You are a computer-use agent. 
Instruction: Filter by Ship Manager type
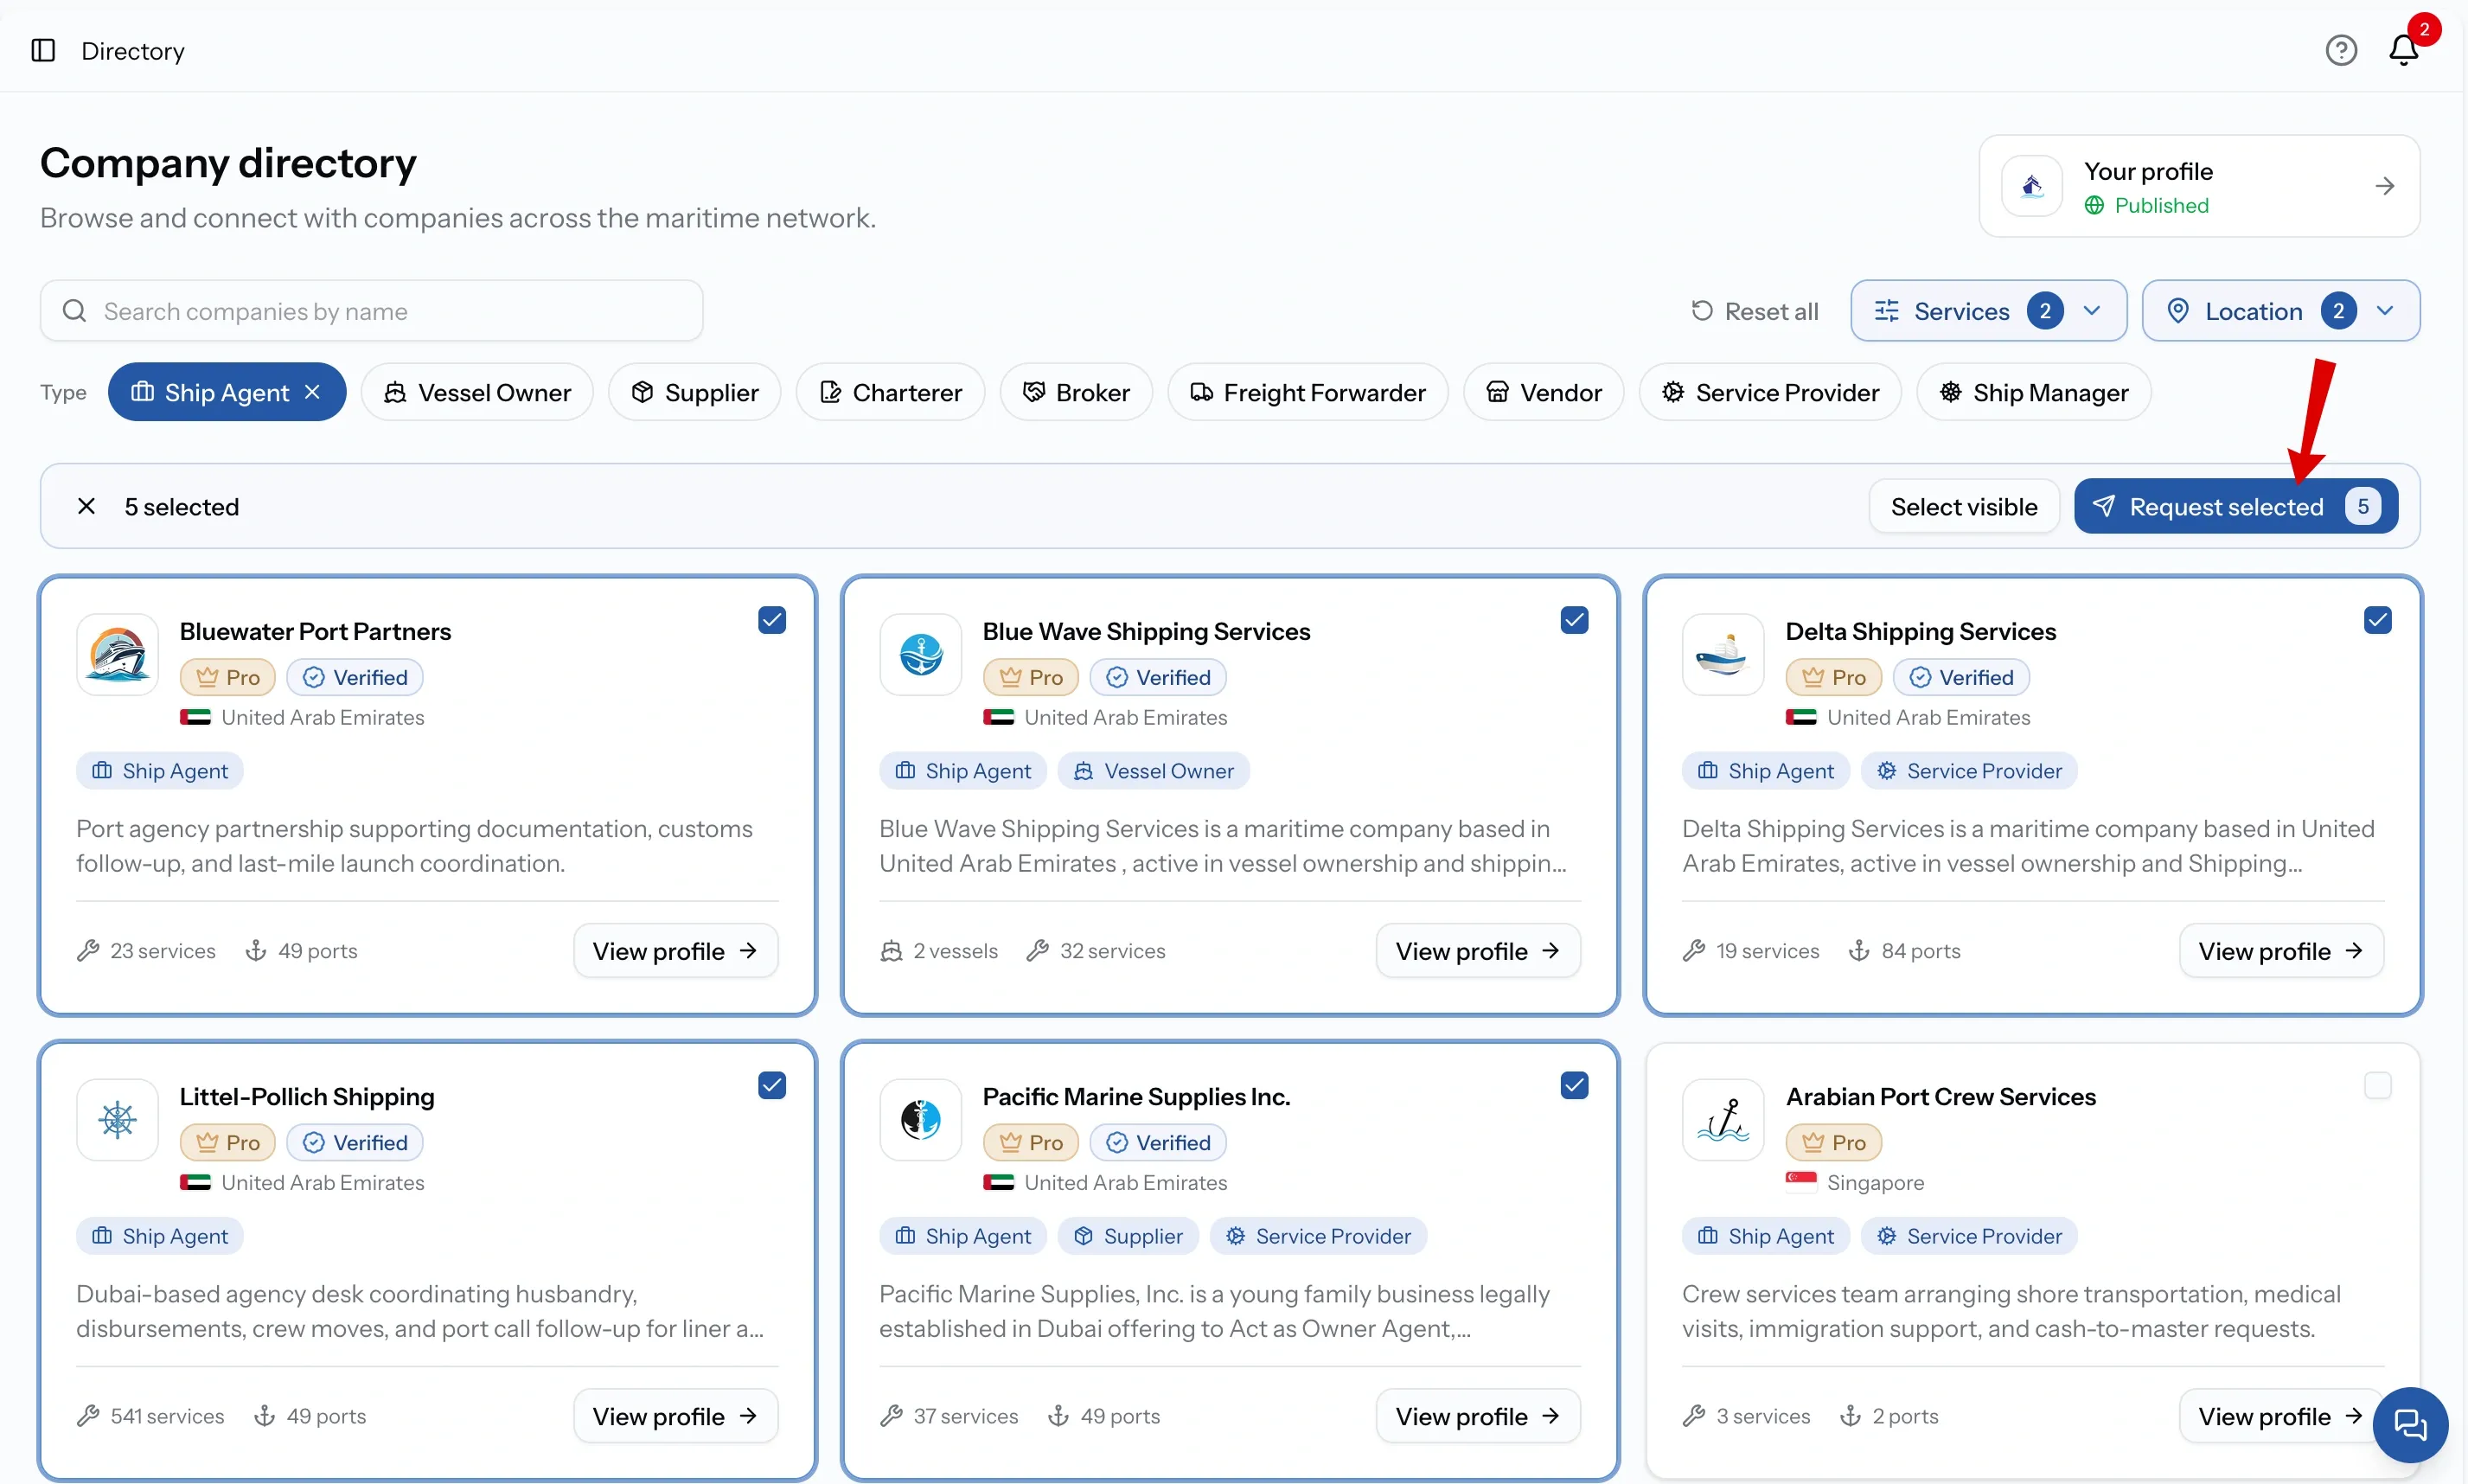(2033, 392)
